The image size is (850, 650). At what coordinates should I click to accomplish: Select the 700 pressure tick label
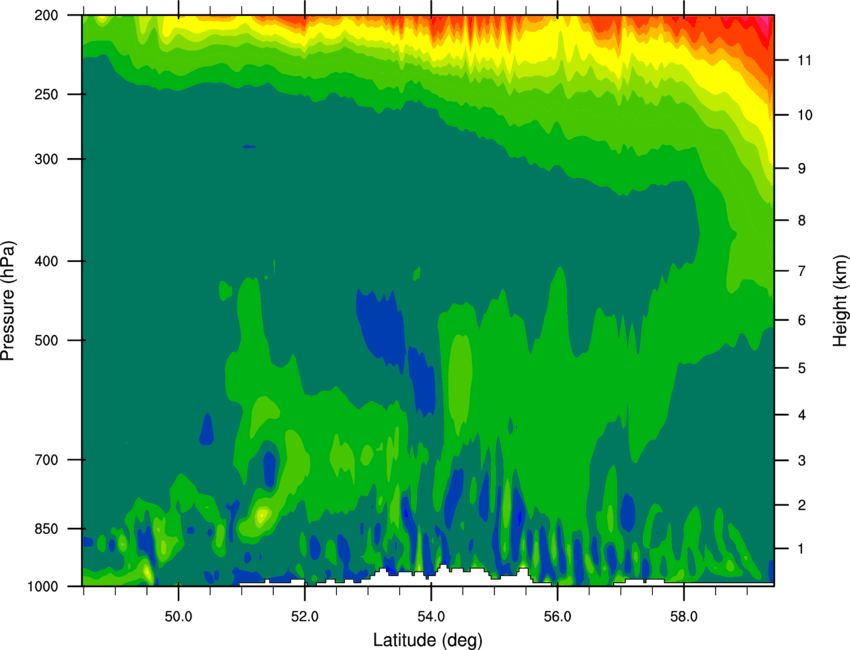[x=46, y=460]
